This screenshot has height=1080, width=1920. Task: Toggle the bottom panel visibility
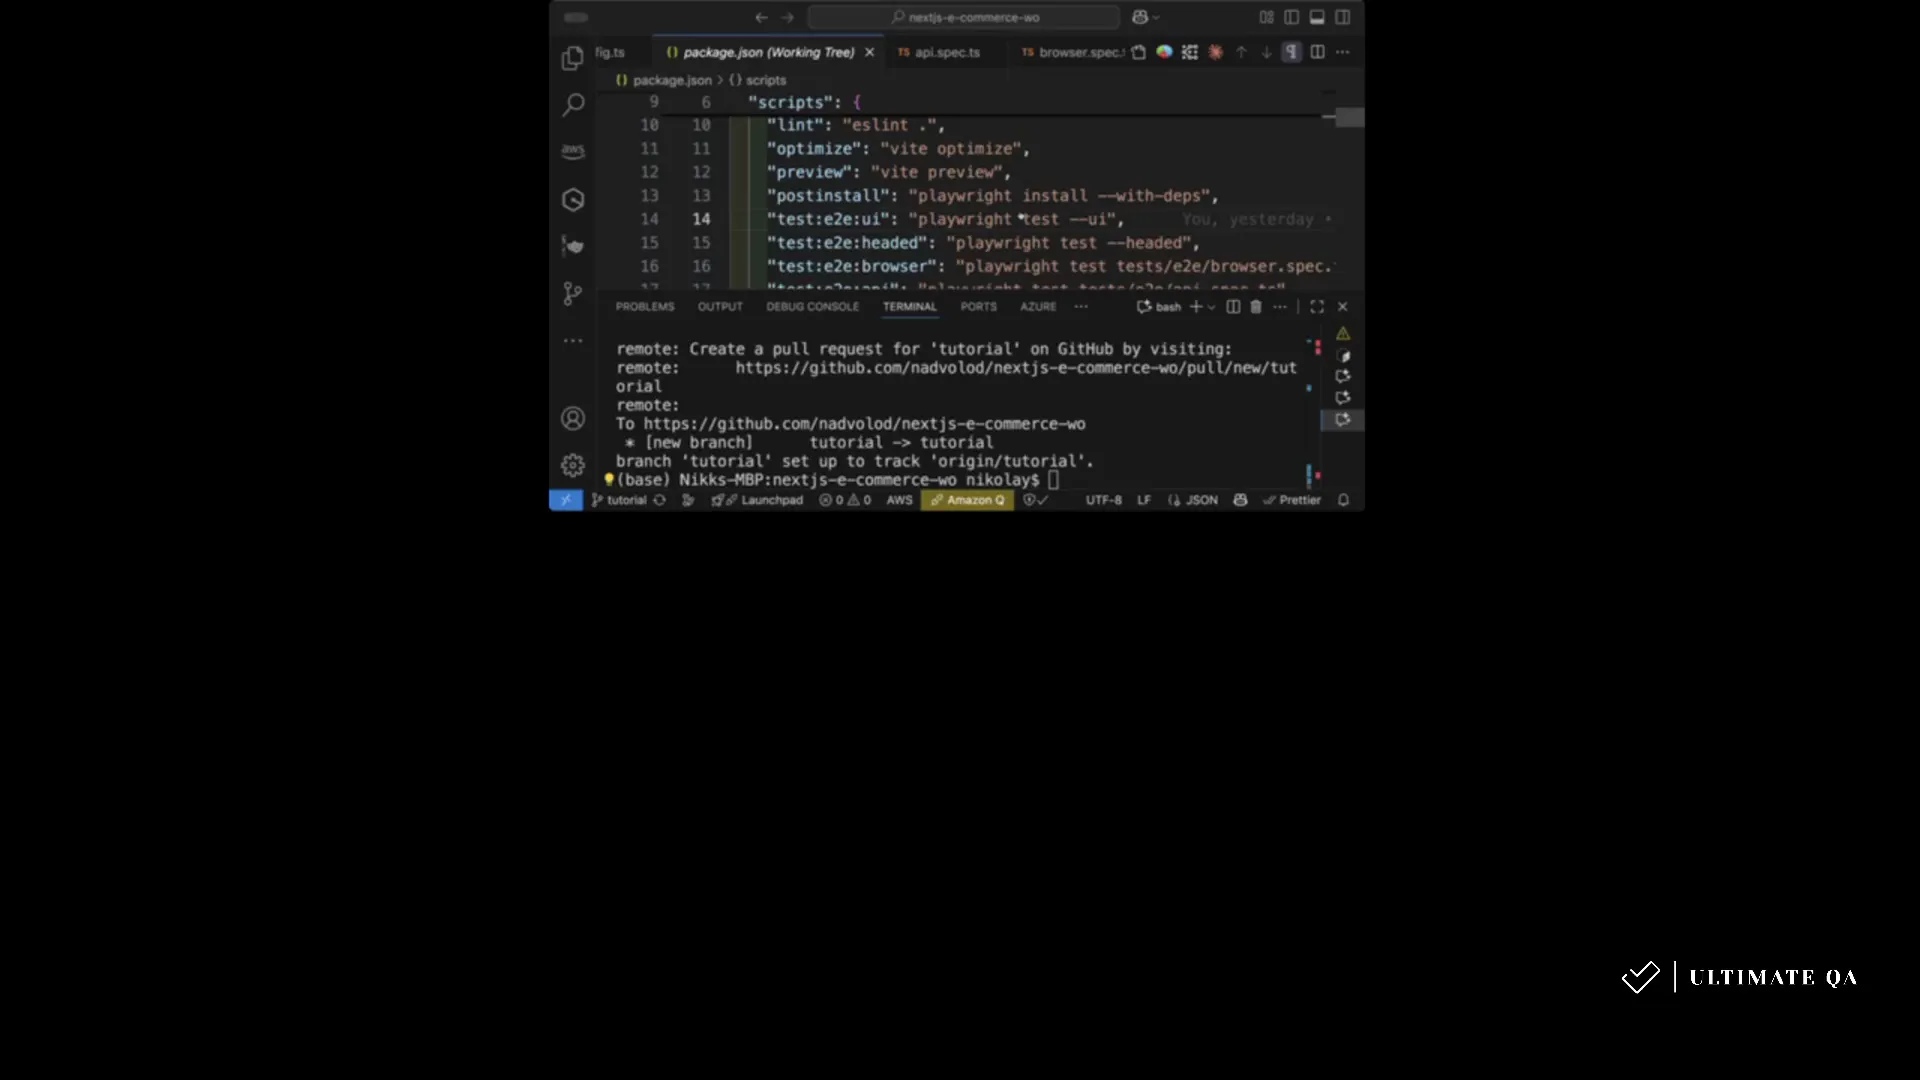1317,17
